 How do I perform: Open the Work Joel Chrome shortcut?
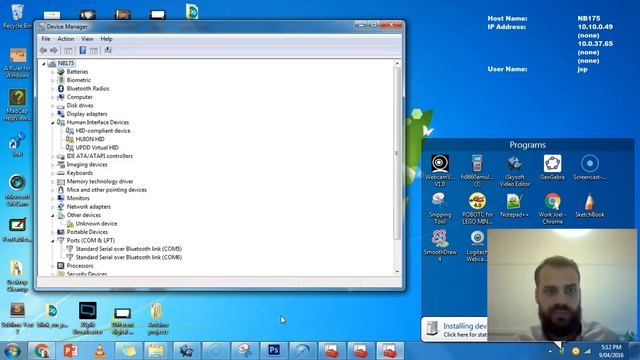click(x=552, y=208)
